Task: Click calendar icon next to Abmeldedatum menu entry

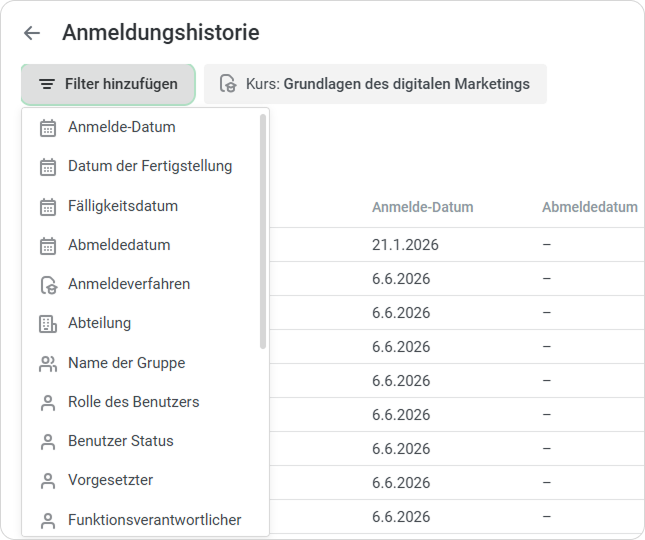Action: [48, 246]
